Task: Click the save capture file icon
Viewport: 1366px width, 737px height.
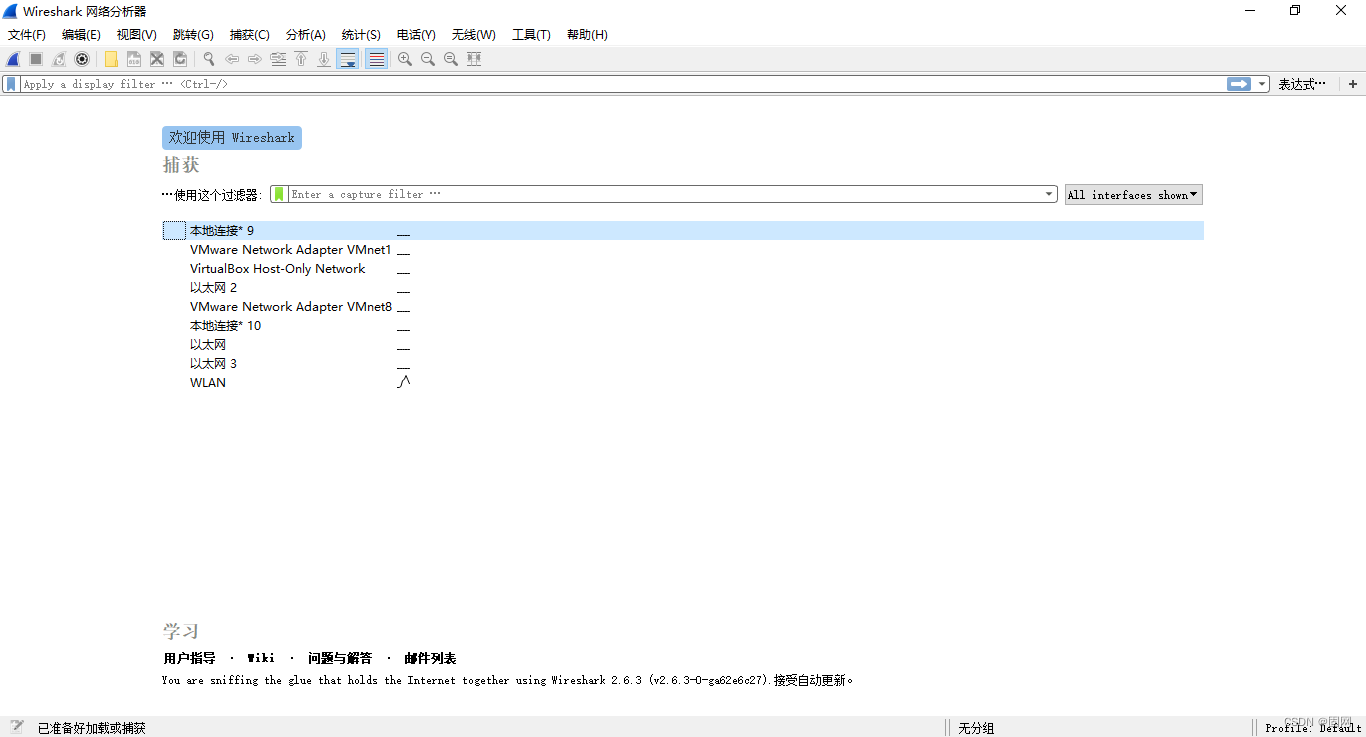Action: coord(134,59)
